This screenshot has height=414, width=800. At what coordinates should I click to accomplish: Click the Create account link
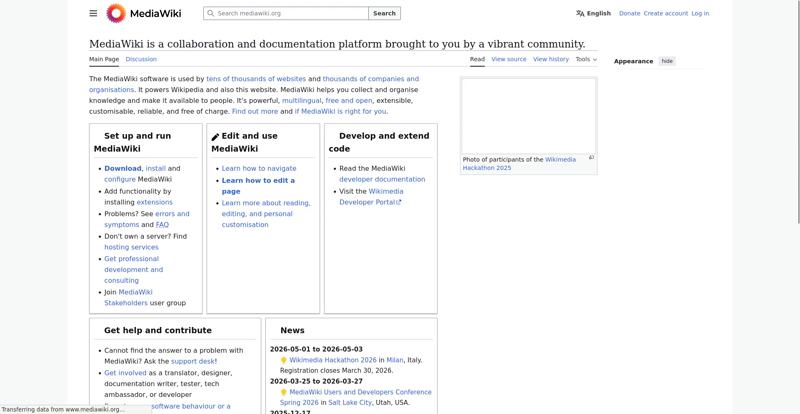665,13
